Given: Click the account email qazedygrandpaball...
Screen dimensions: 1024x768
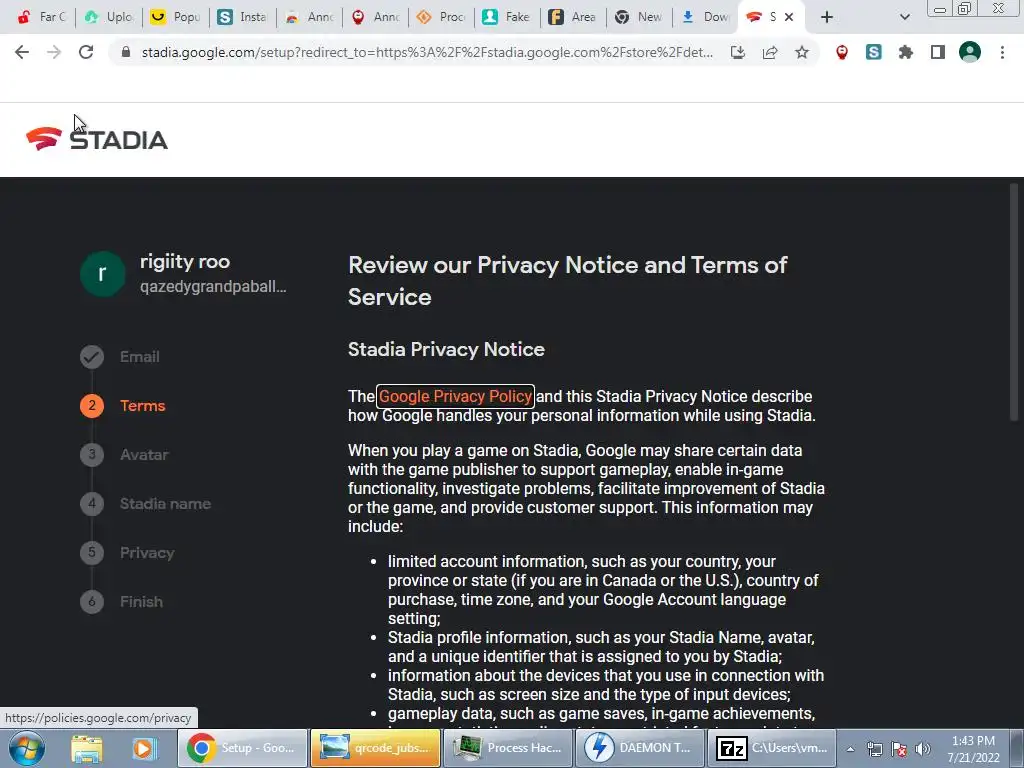Looking at the screenshot, I should click(213, 287).
